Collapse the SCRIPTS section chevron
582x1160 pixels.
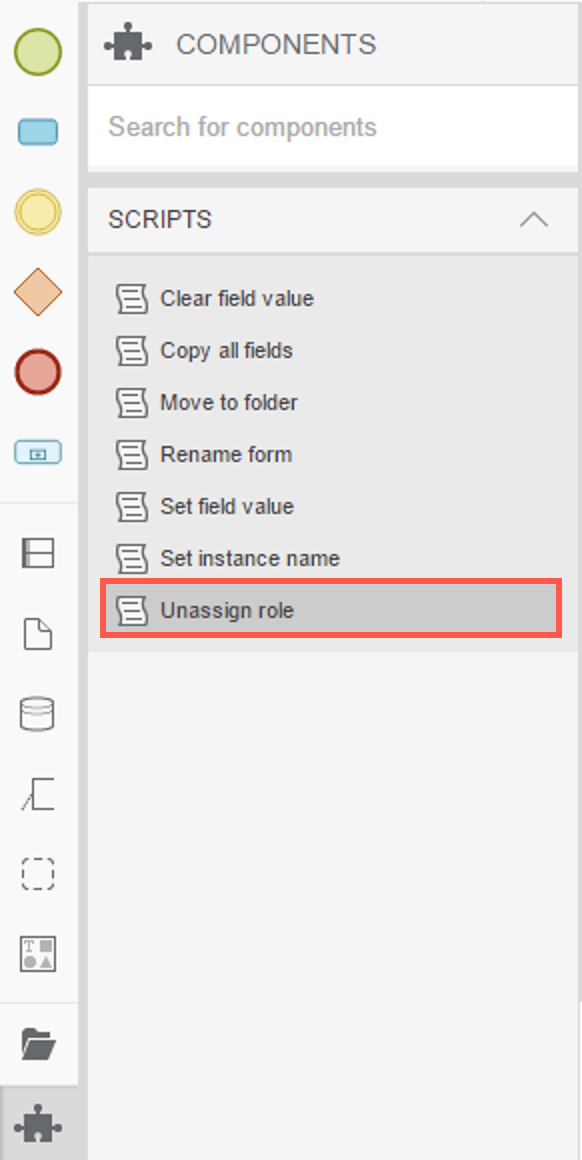tap(534, 220)
